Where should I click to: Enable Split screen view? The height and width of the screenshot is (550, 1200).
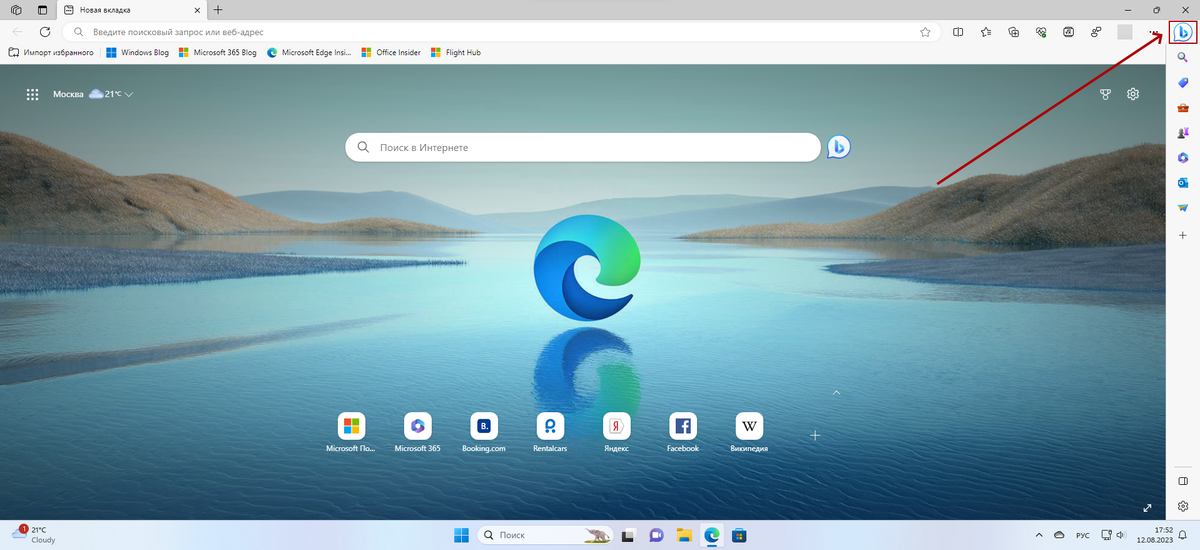tap(958, 32)
